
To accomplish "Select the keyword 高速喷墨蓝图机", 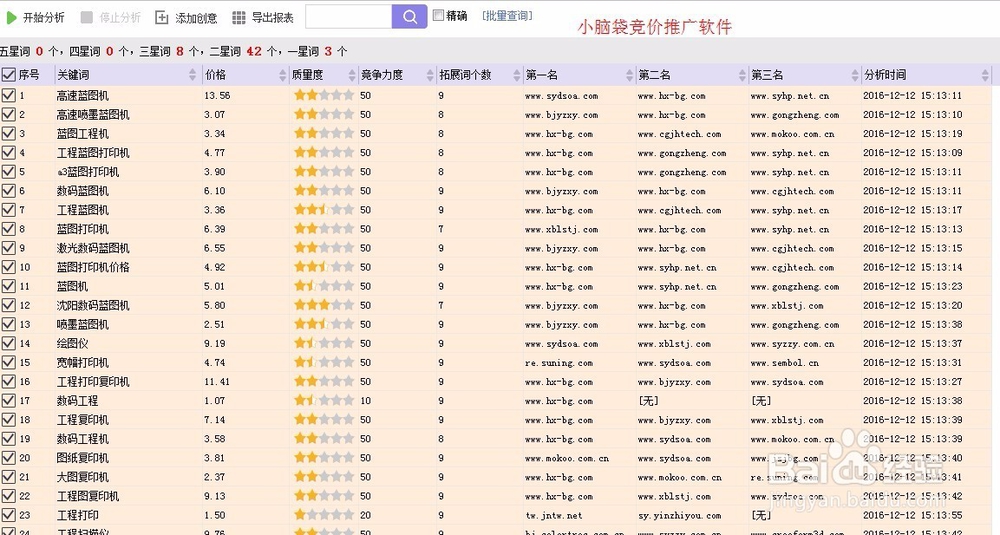I will [92, 114].
